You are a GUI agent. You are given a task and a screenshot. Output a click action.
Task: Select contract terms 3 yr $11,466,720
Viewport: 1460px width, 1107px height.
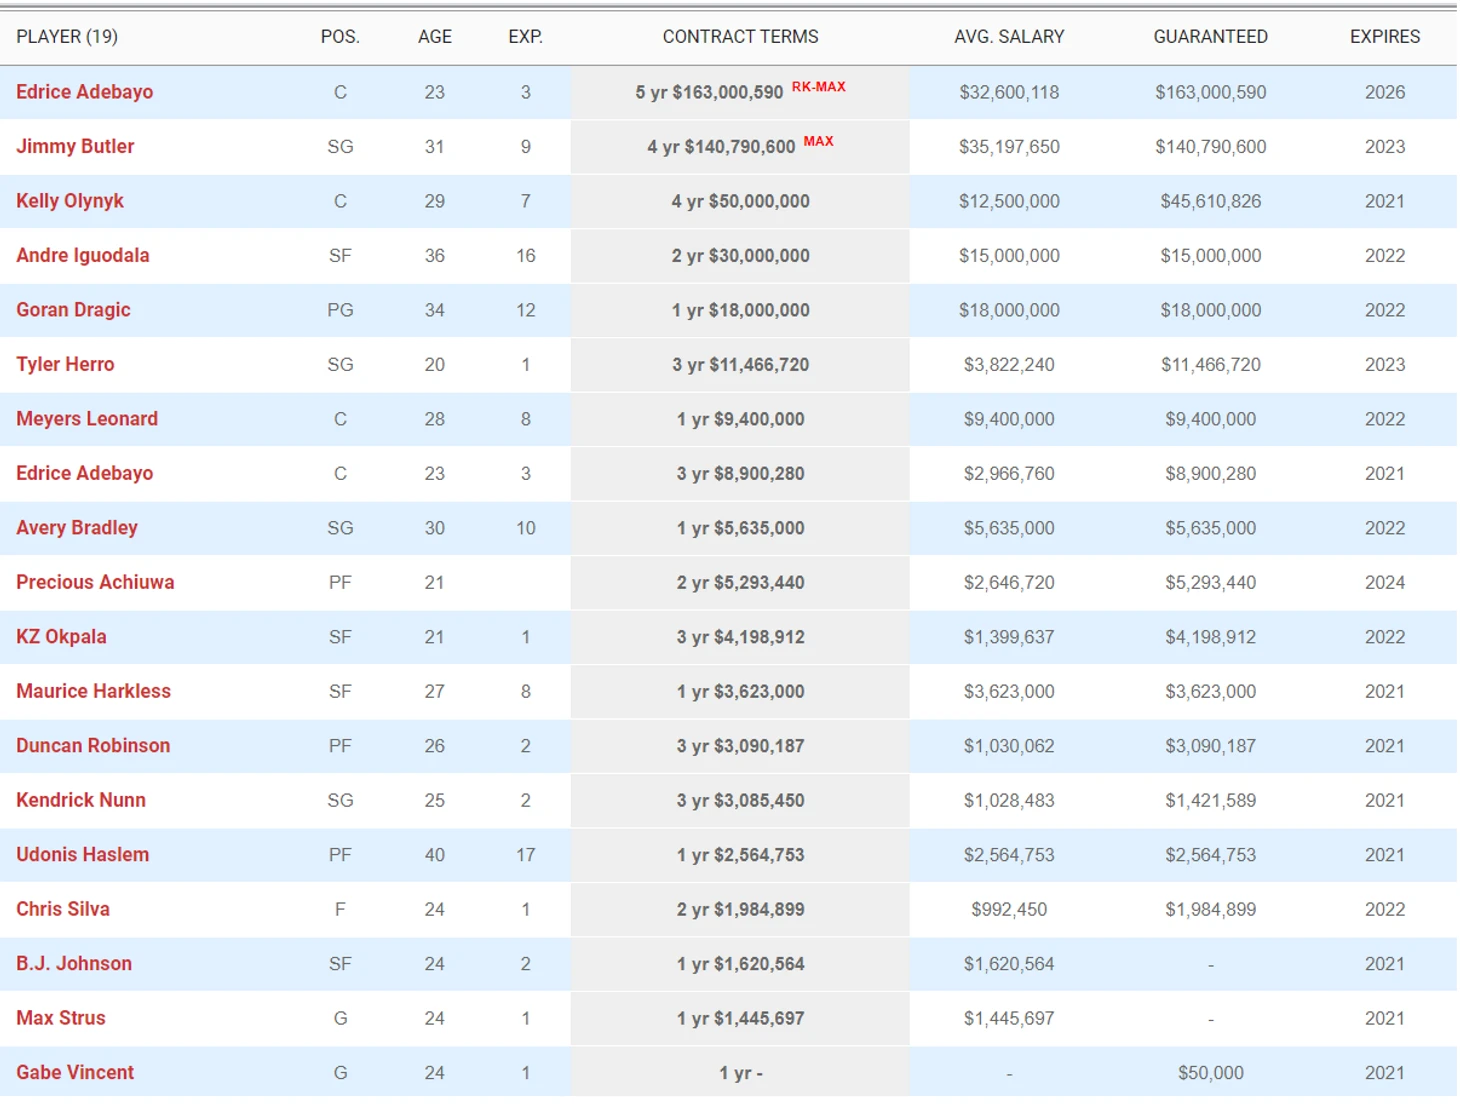coord(740,365)
